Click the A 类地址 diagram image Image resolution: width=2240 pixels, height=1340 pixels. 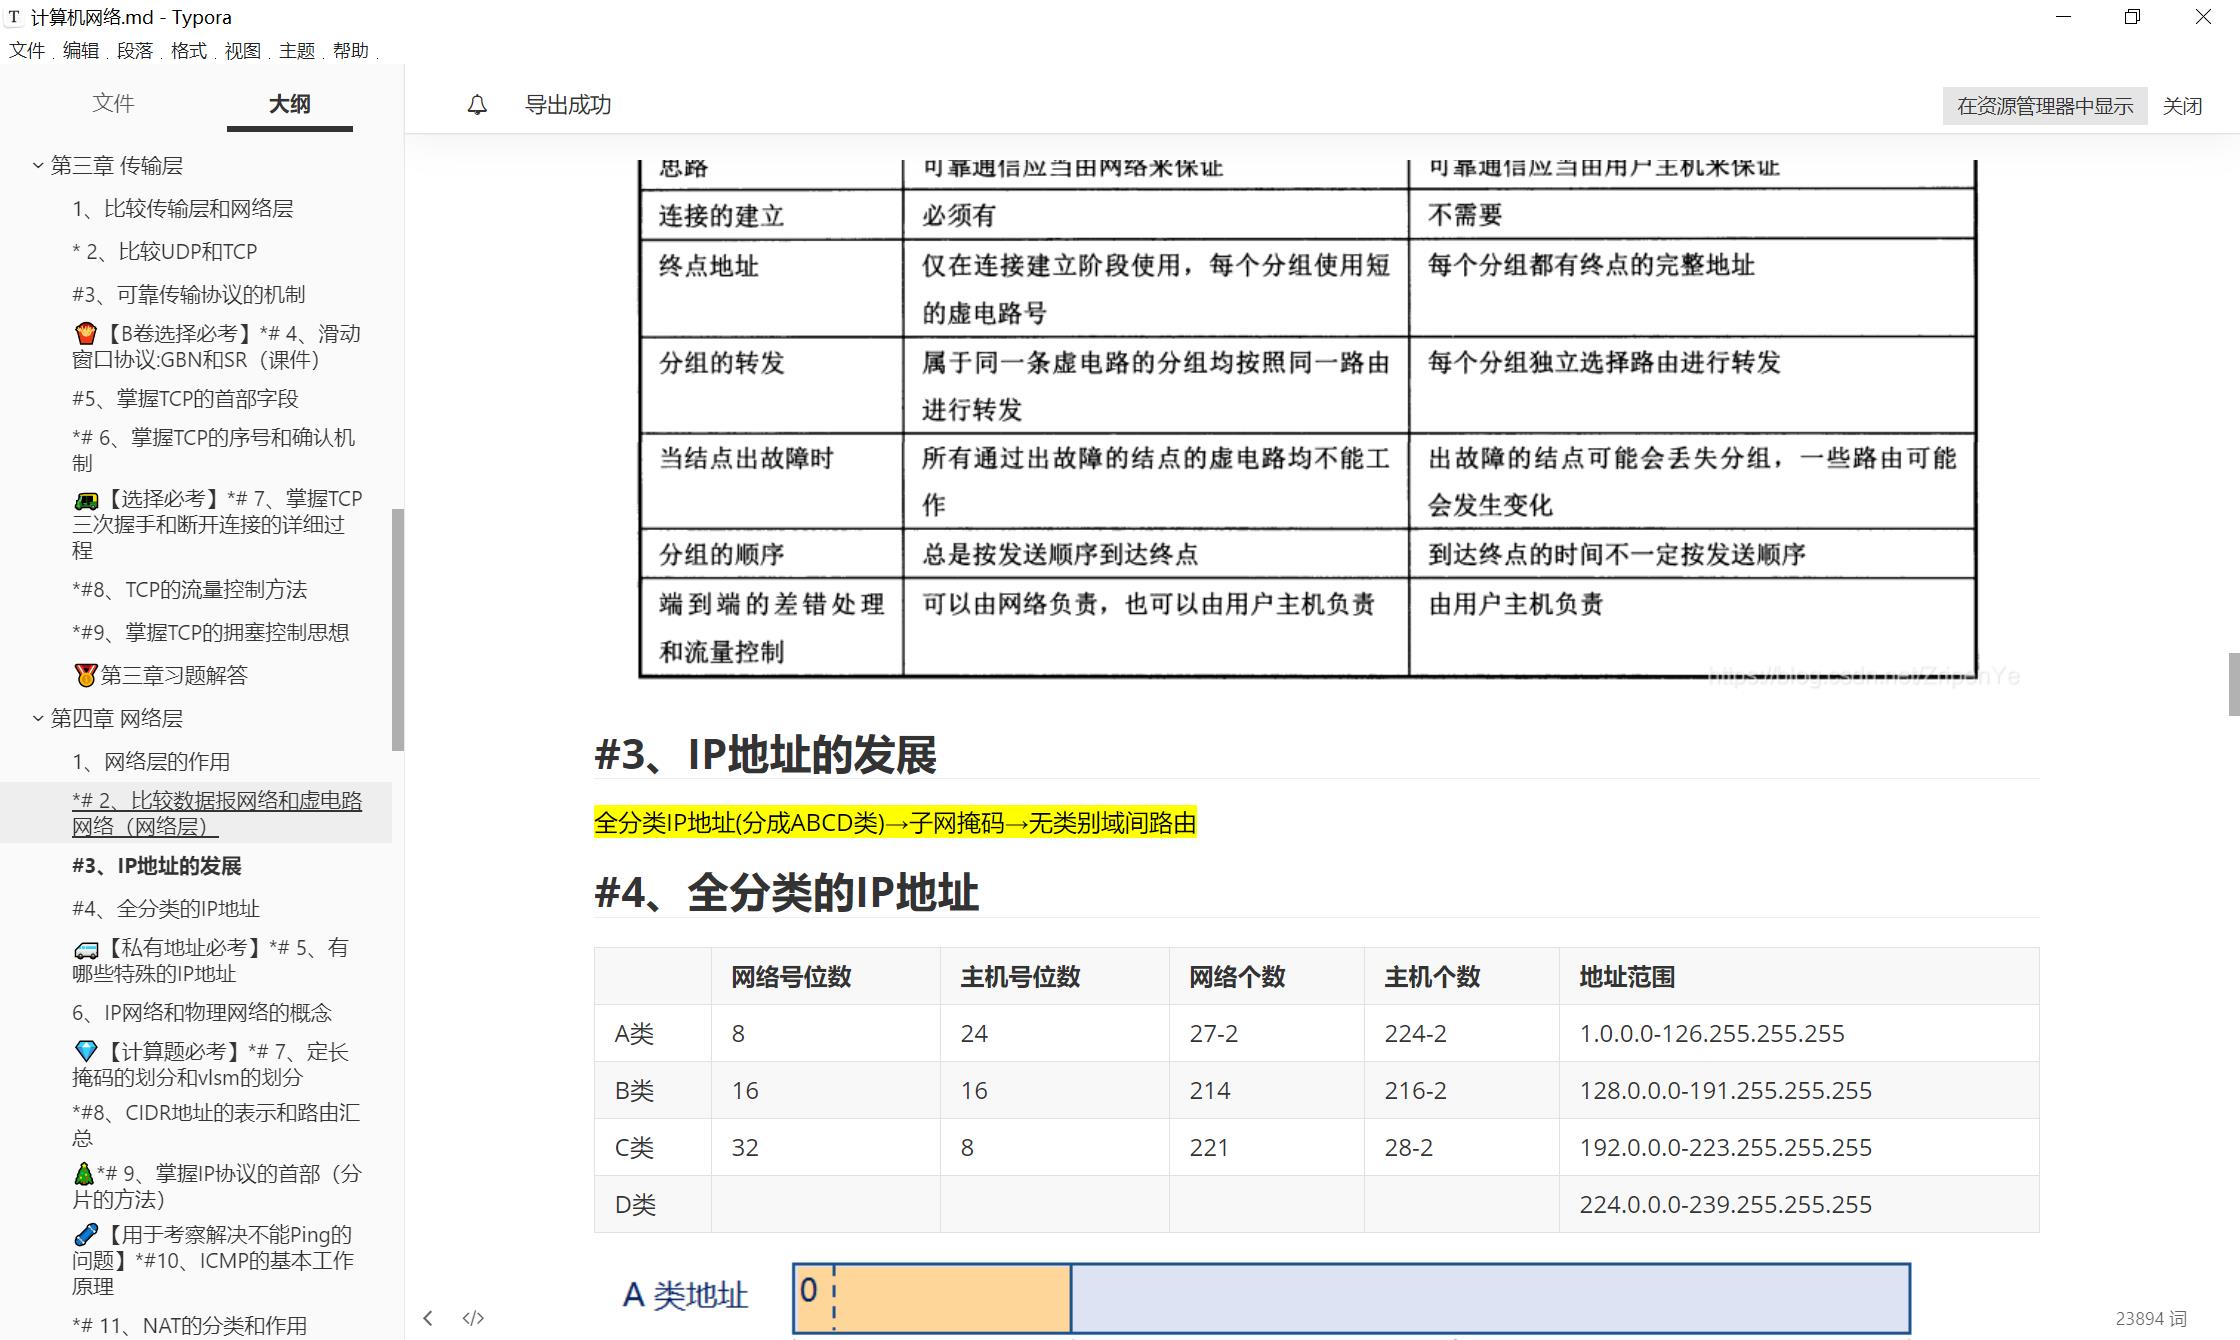(x=1265, y=1297)
